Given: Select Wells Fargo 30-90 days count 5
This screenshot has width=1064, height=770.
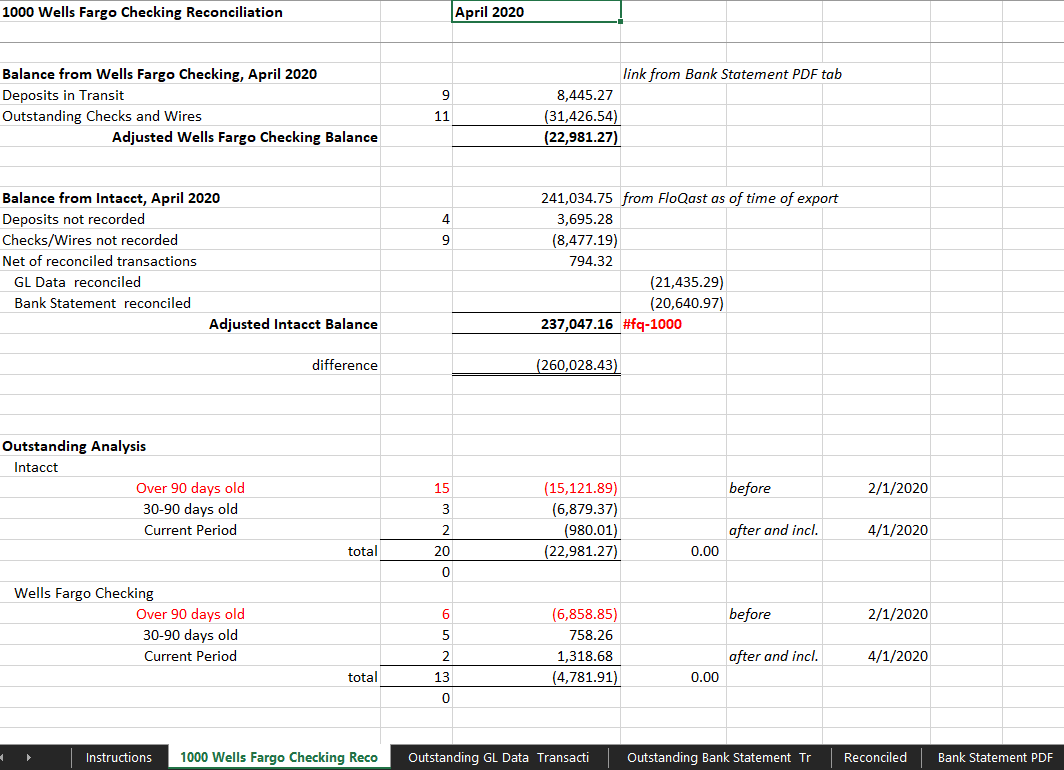Looking at the screenshot, I should (x=445, y=635).
